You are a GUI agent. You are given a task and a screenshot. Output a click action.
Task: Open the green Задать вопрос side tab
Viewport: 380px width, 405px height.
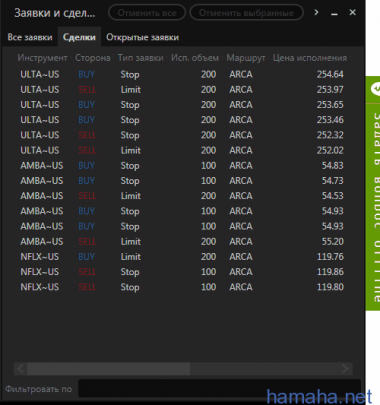pos(373,193)
